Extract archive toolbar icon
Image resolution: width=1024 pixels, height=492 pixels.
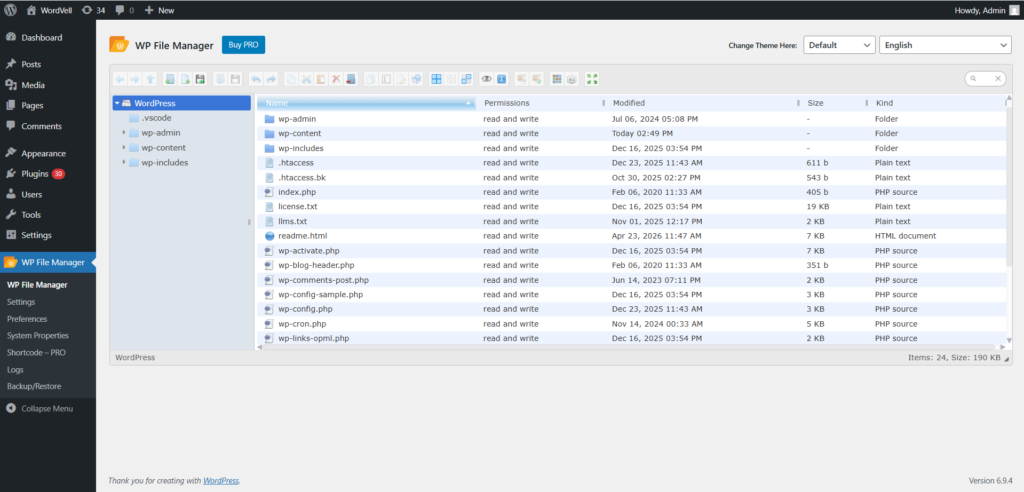[522, 79]
